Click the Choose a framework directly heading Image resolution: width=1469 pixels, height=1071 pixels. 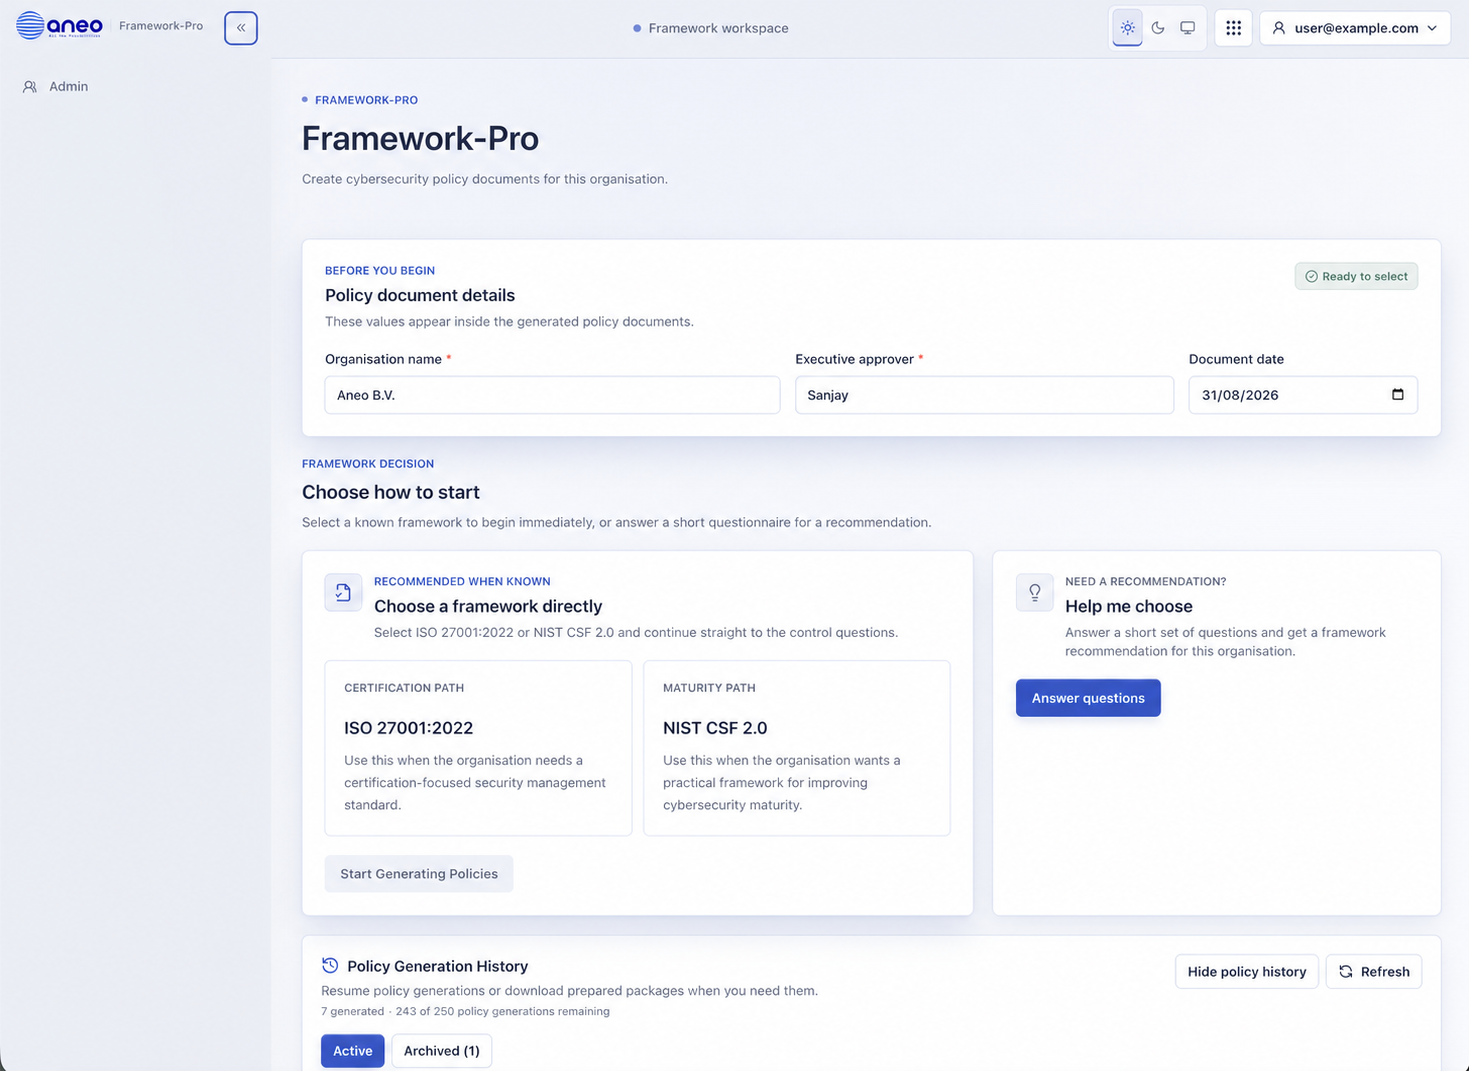coord(488,606)
